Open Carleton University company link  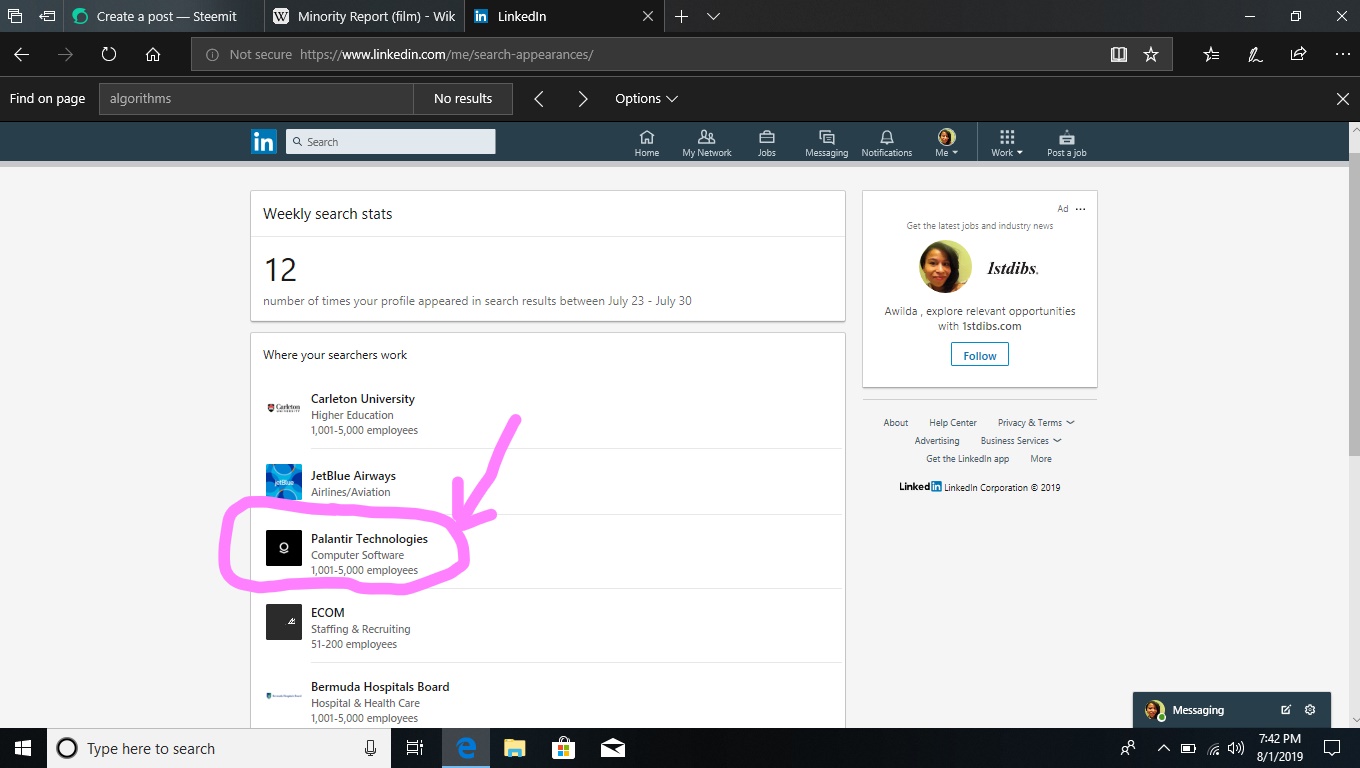point(363,399)
